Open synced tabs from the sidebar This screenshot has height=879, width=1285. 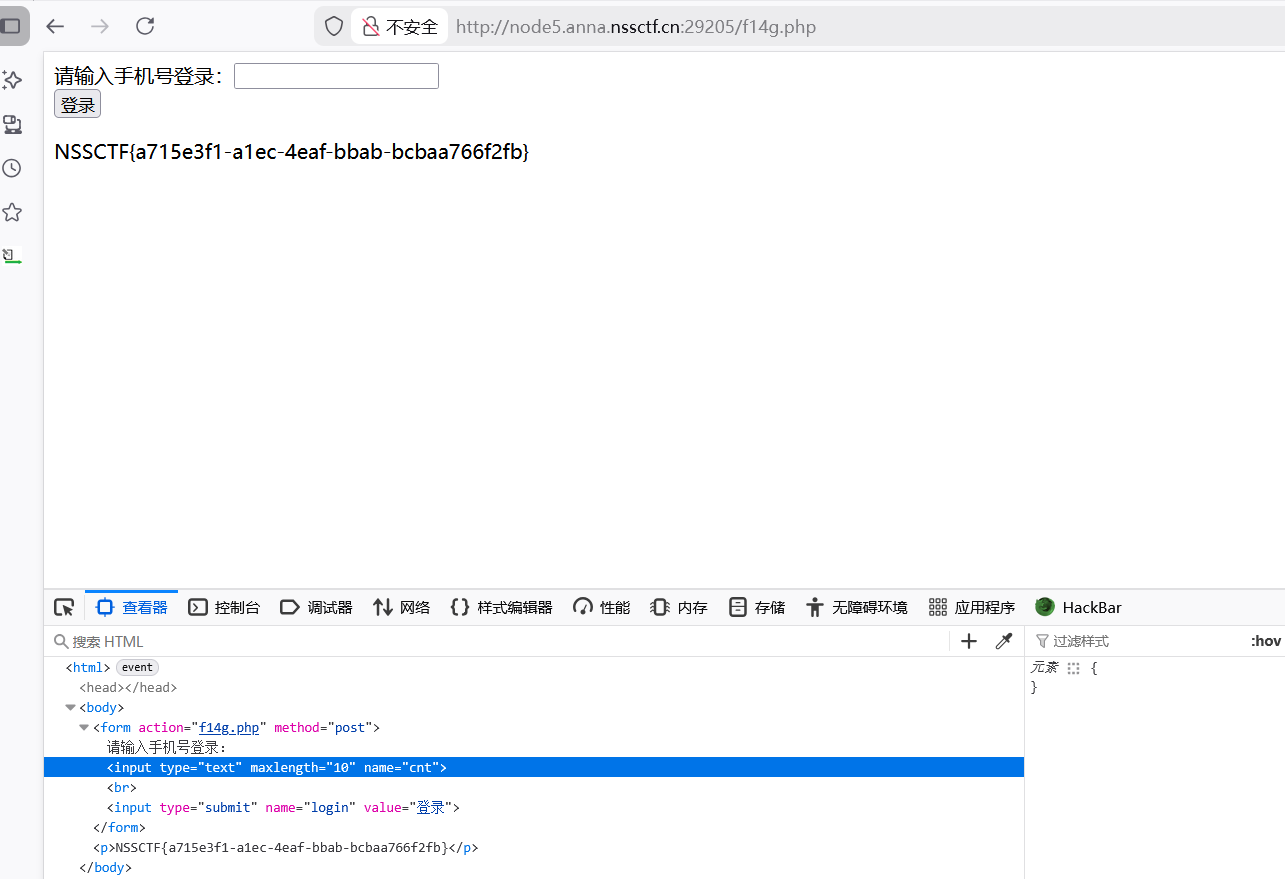pos(12,124)
